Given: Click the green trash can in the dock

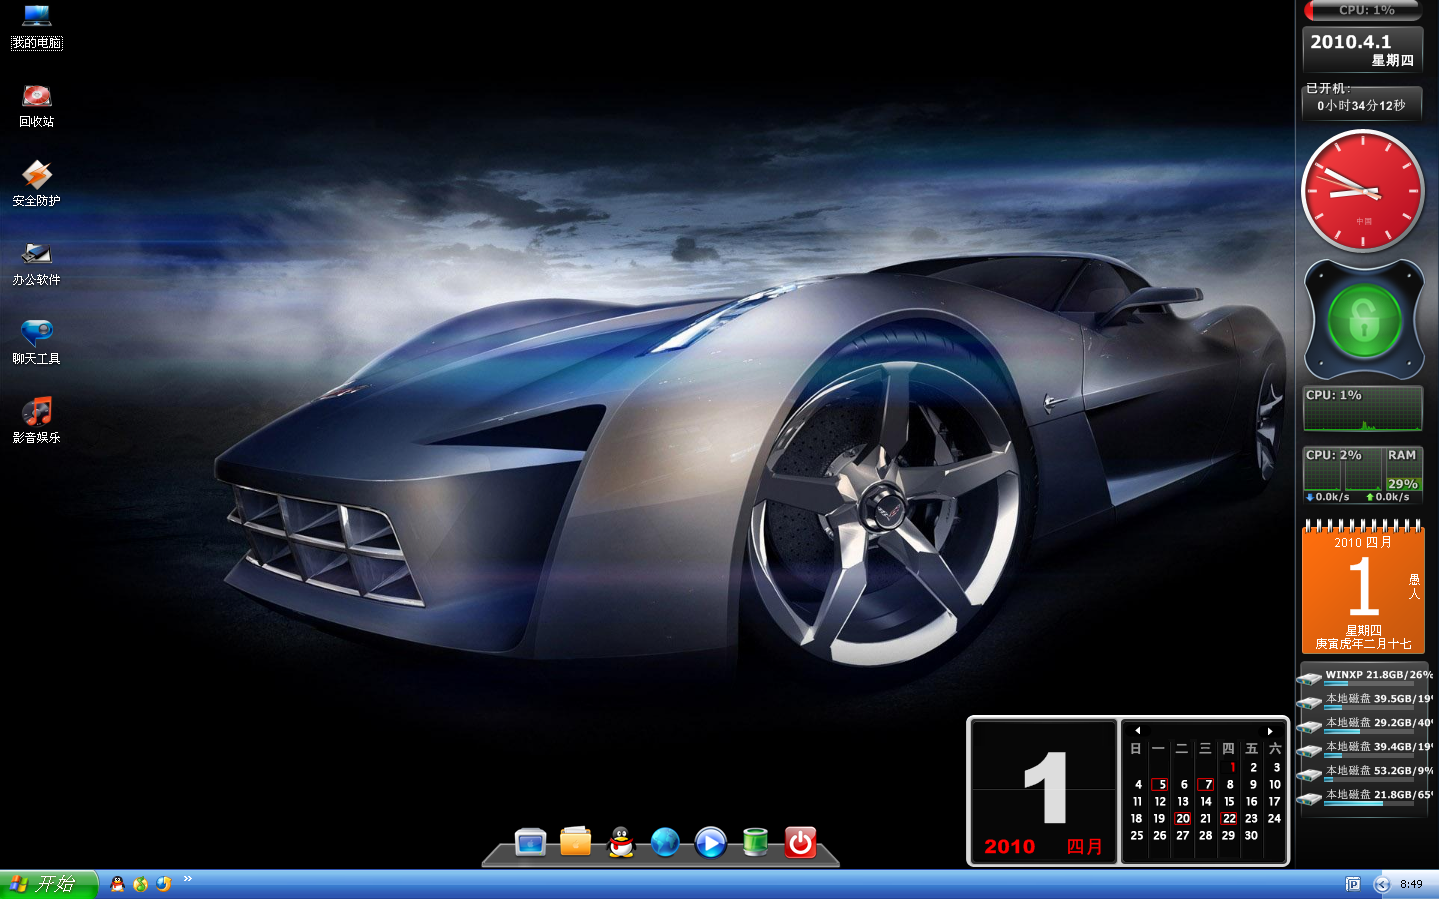Looking at the screenshot, I should pyautogui.click(x=756, y=843).
